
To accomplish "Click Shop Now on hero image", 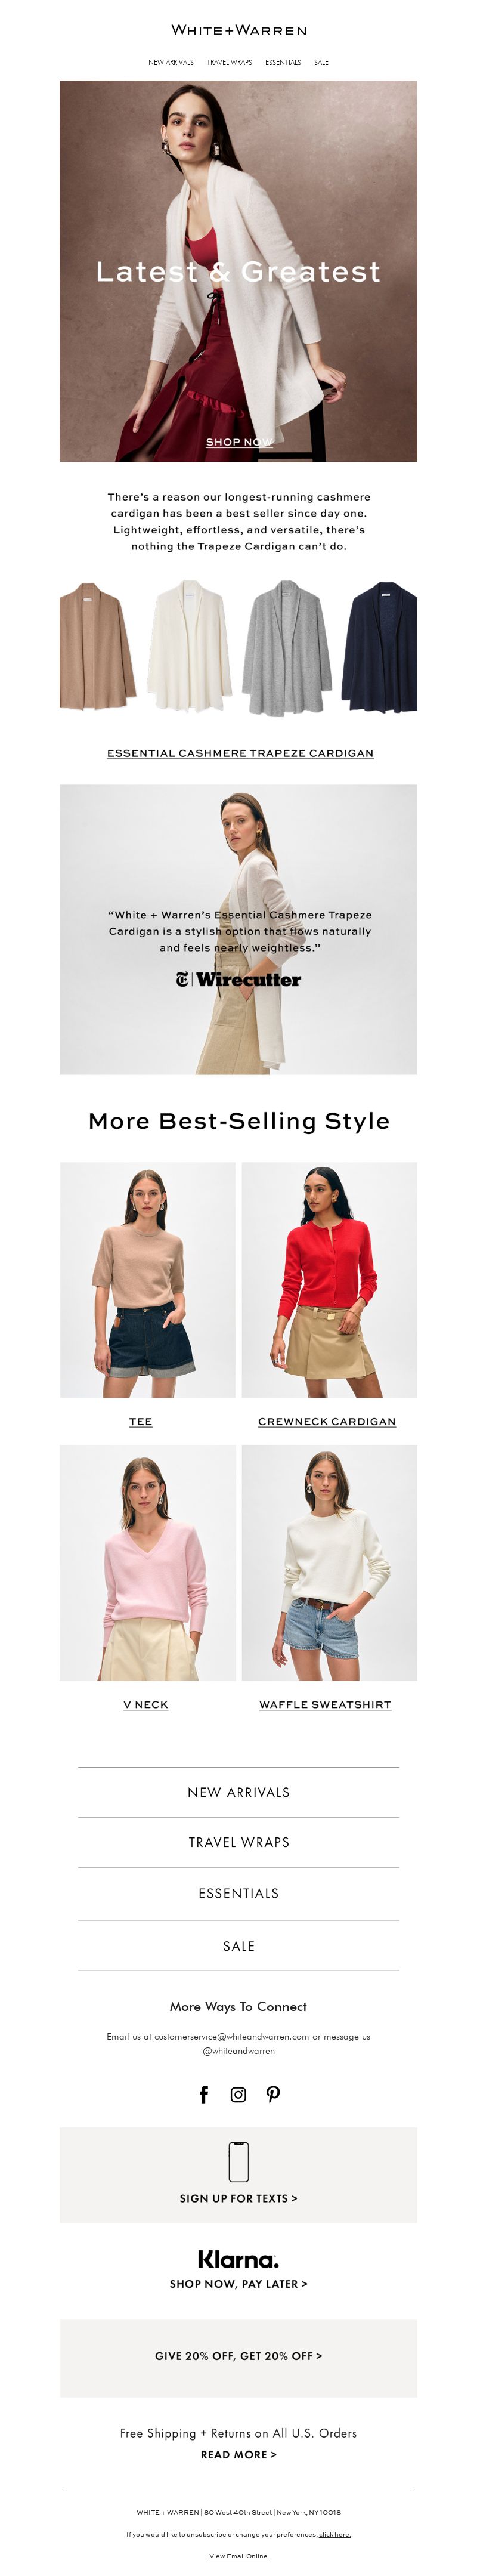I will [x=239, y=441].
